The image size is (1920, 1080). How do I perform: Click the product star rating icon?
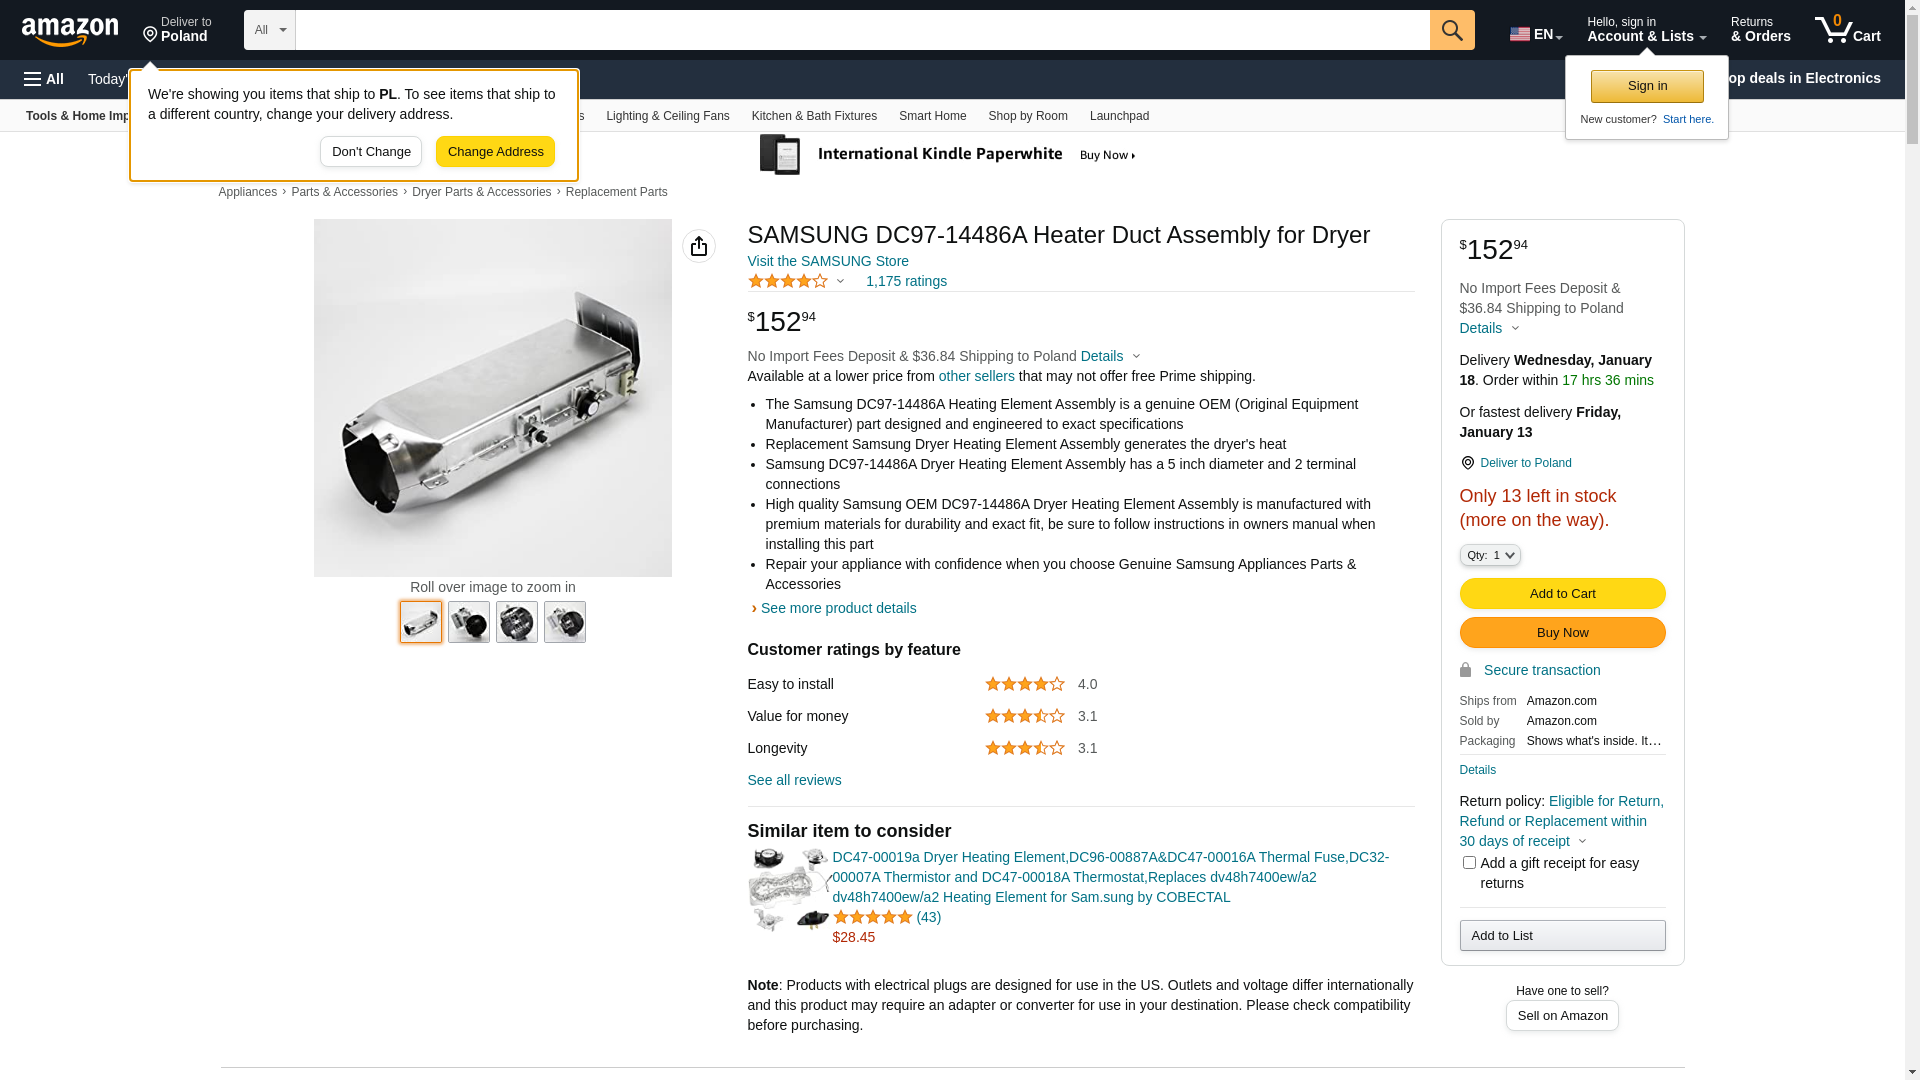[x=788, y=282]
